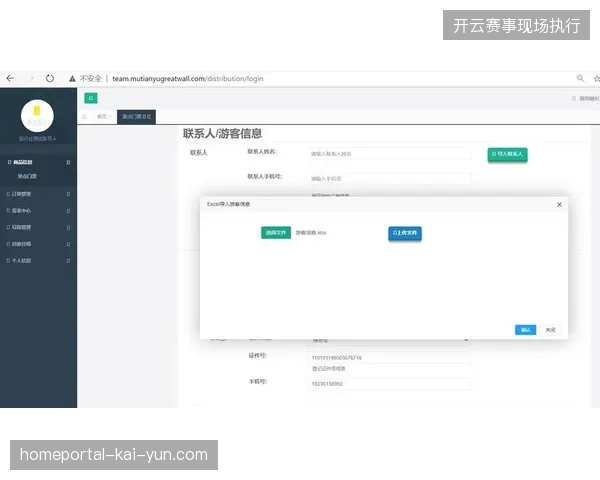Open 个人信息 in the sidebar
Viewport: 600px width, 480px height.
coord(21,261)
